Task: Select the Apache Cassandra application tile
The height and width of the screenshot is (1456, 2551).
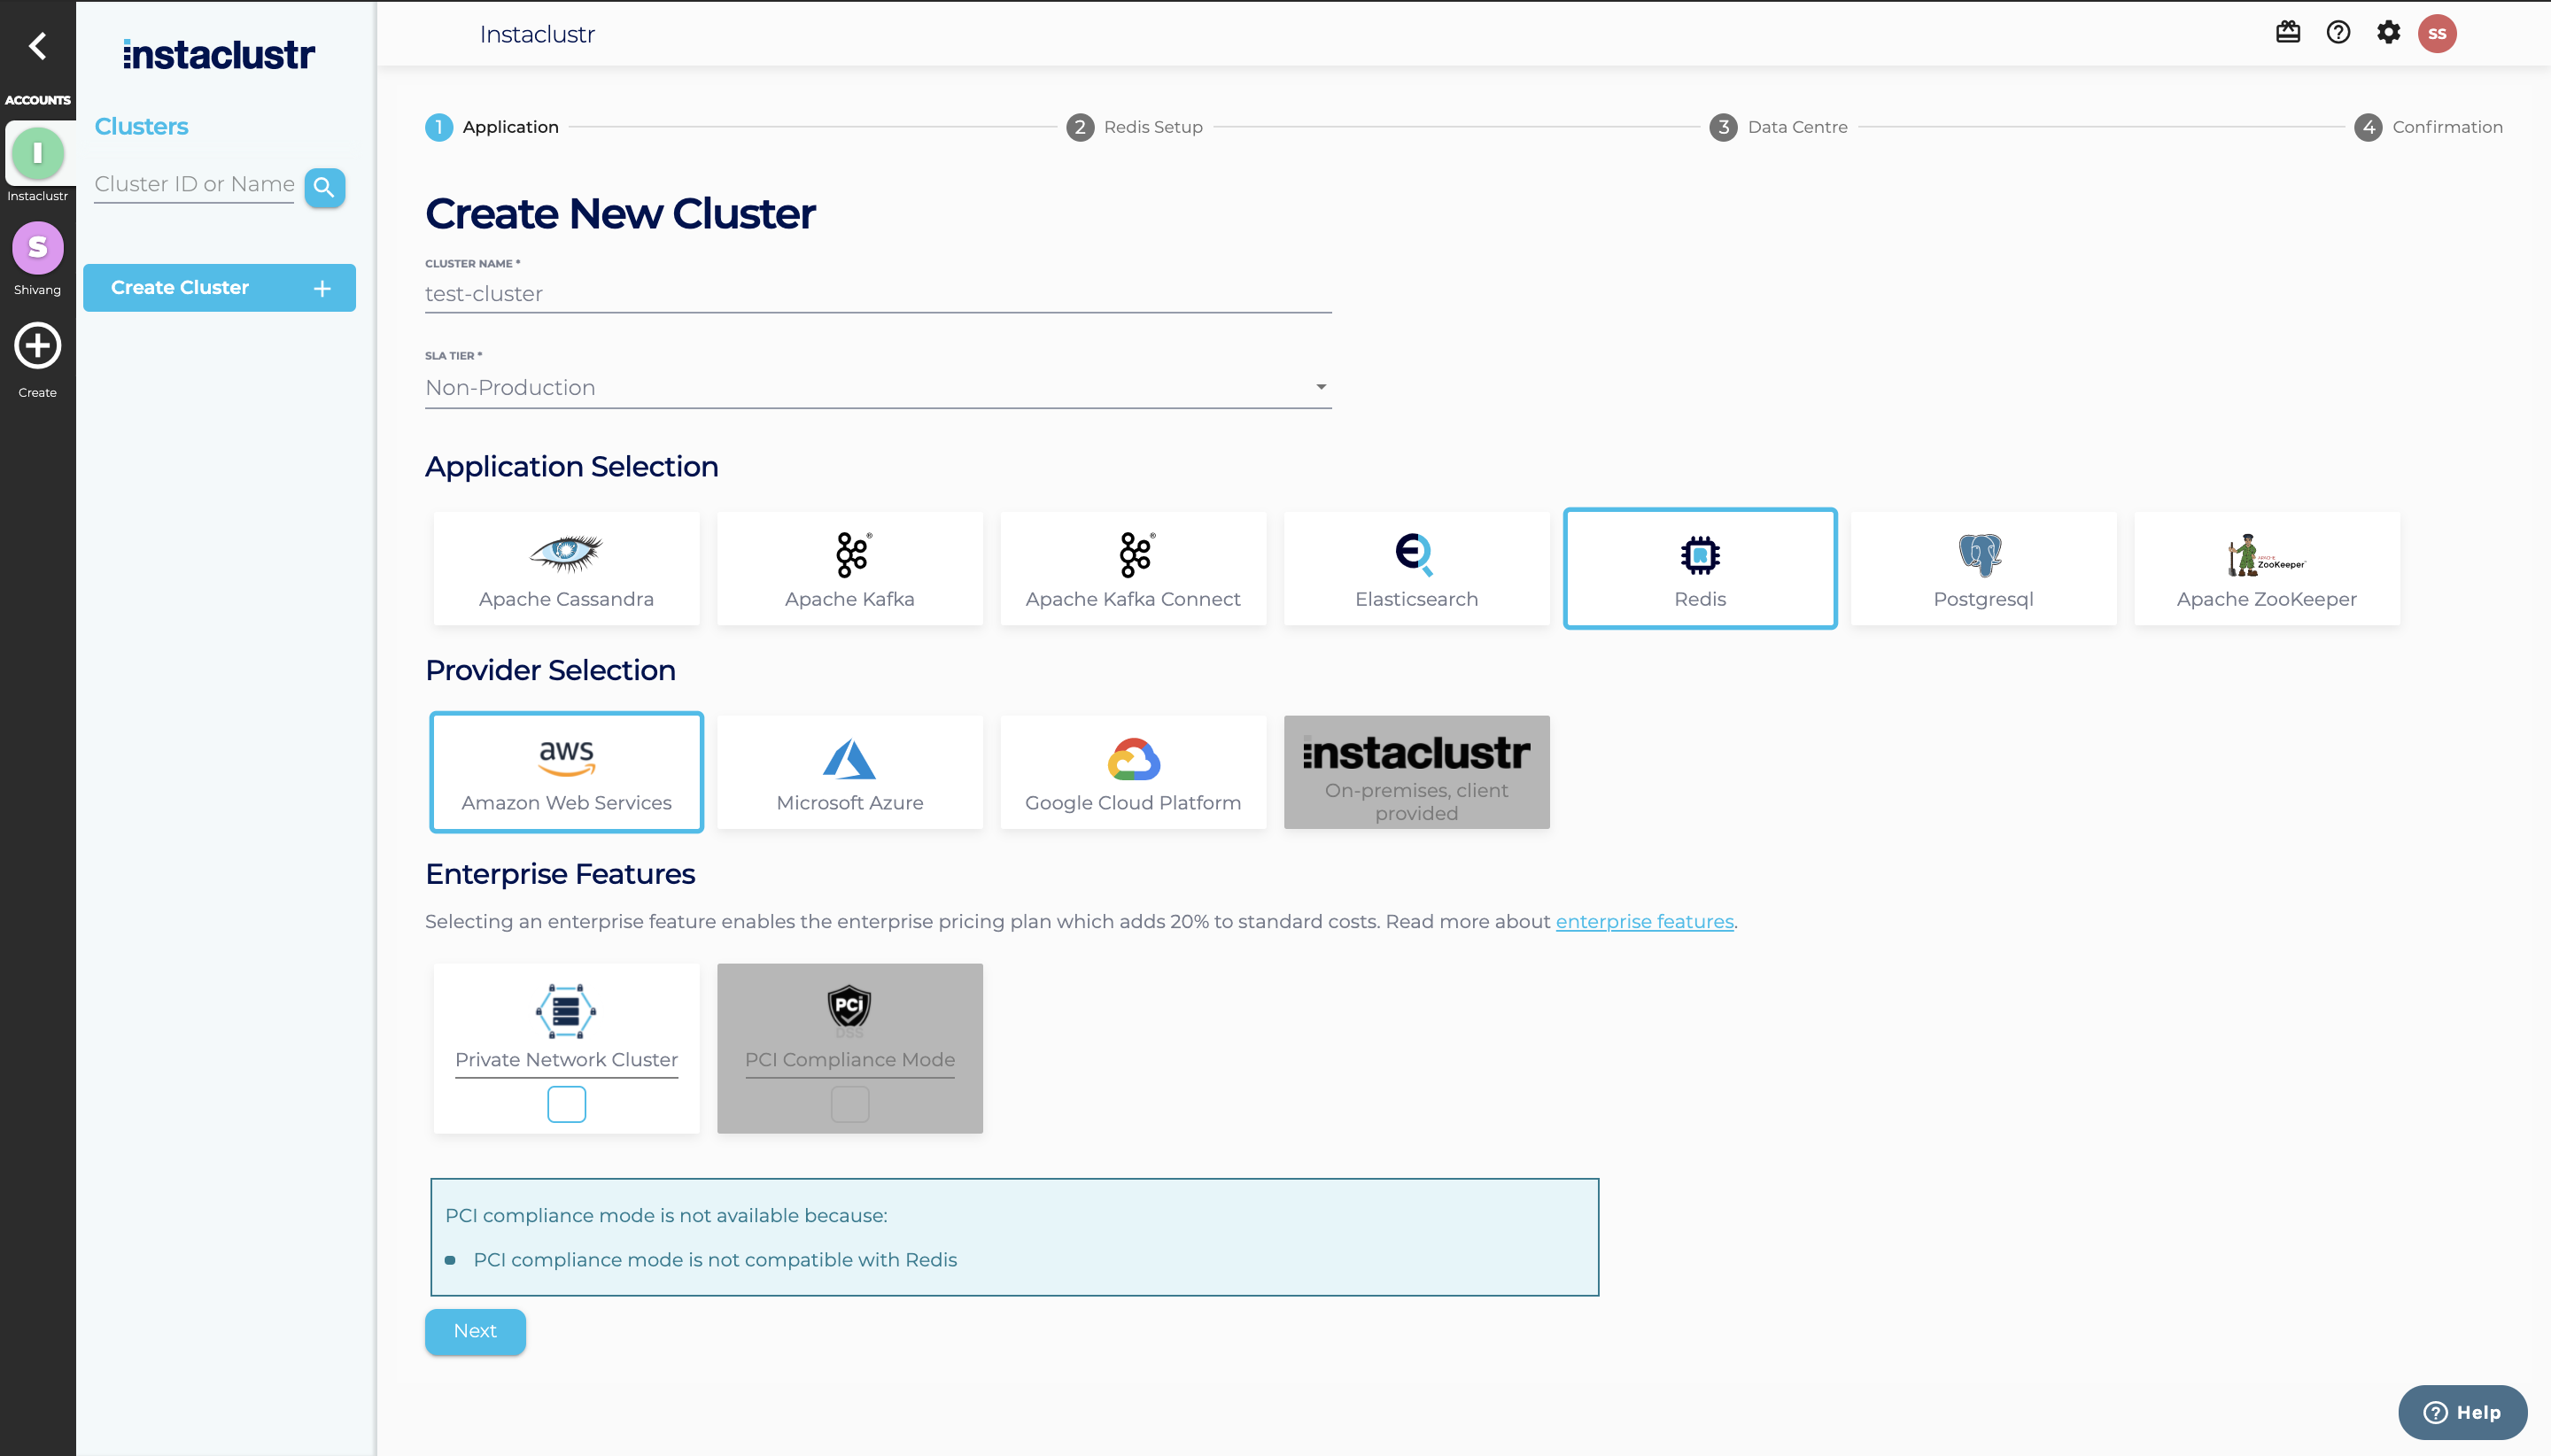Action: click(566, 568)
